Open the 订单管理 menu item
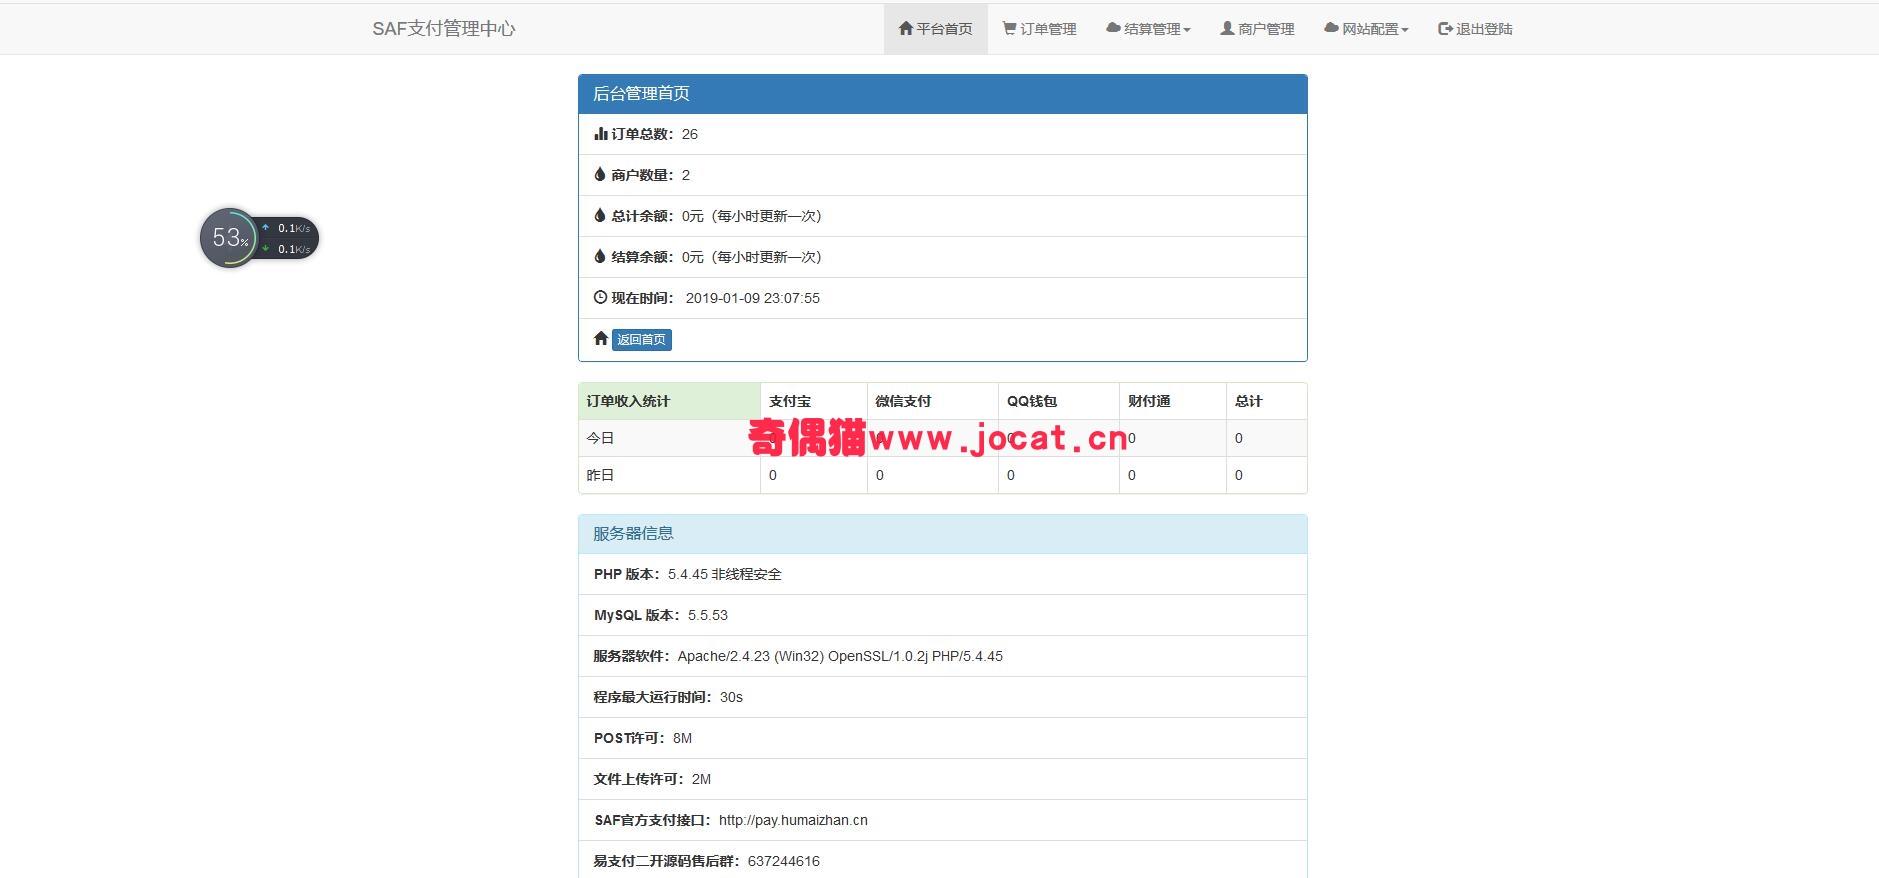The image size is (1879, 878). pos(1040,29)
